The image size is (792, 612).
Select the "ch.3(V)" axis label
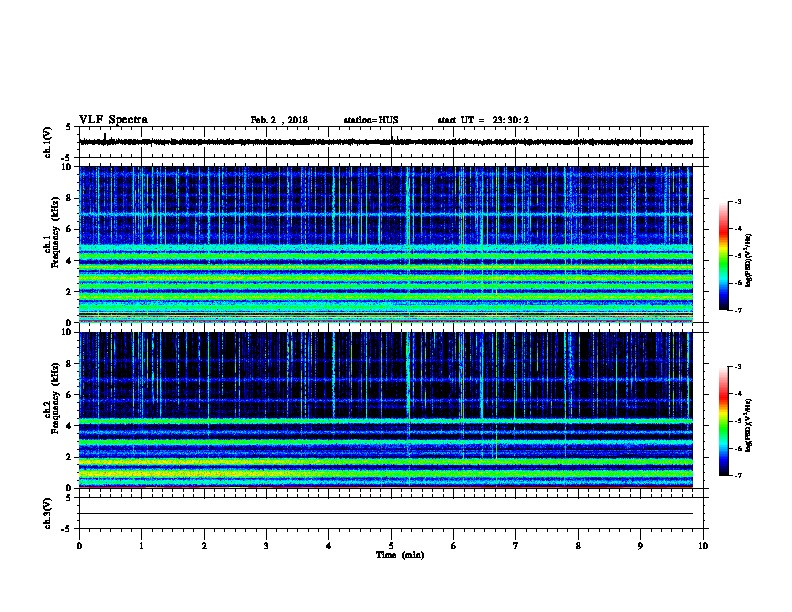pos(48,513)
